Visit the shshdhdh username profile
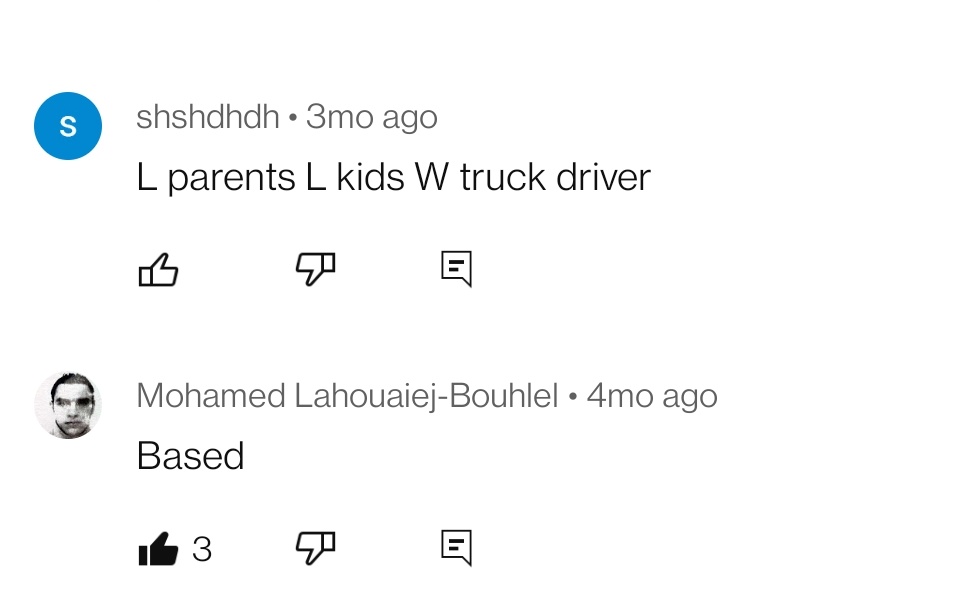 (208, 116)
